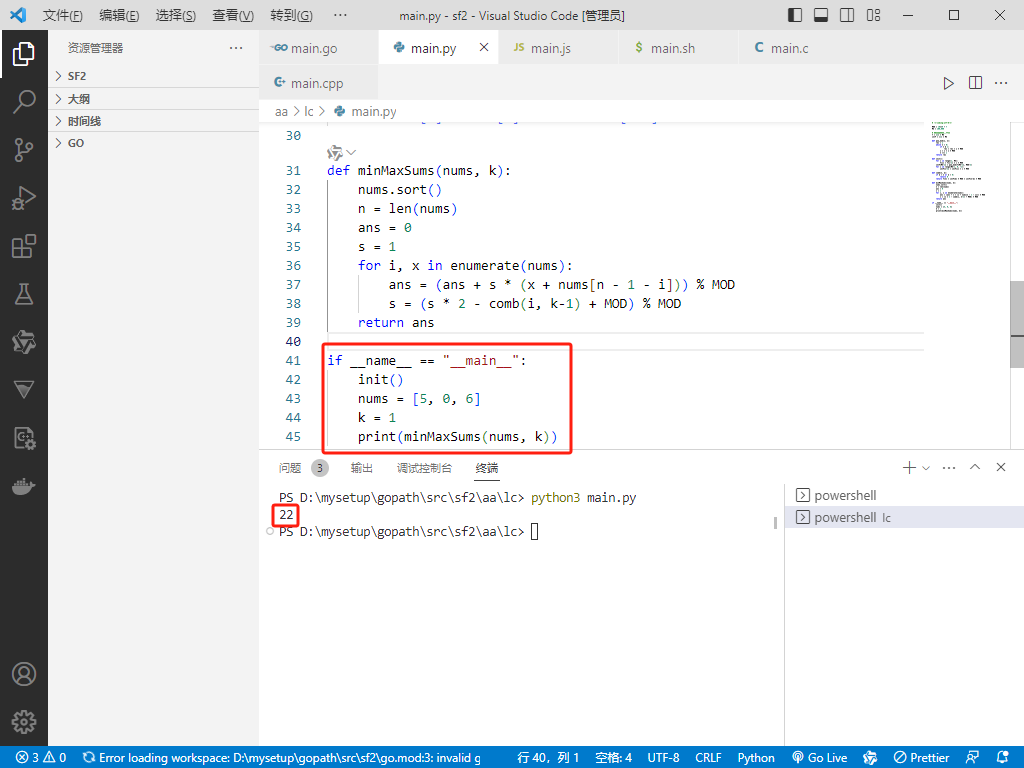Click errors and warnings status indicator
The height and width of the screenshot is (768, 1024).
(41, 758)
